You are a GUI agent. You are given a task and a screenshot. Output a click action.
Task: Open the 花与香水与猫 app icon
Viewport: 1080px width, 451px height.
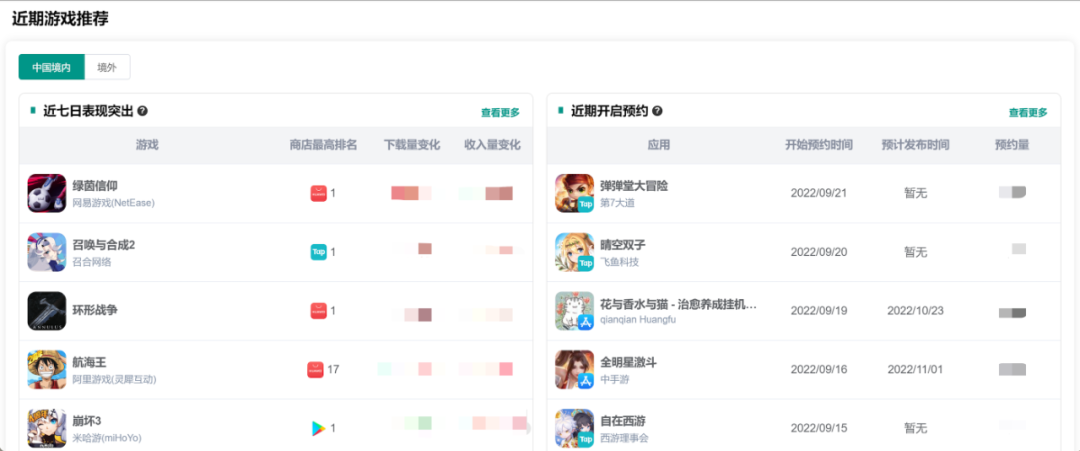coord(574,311)
